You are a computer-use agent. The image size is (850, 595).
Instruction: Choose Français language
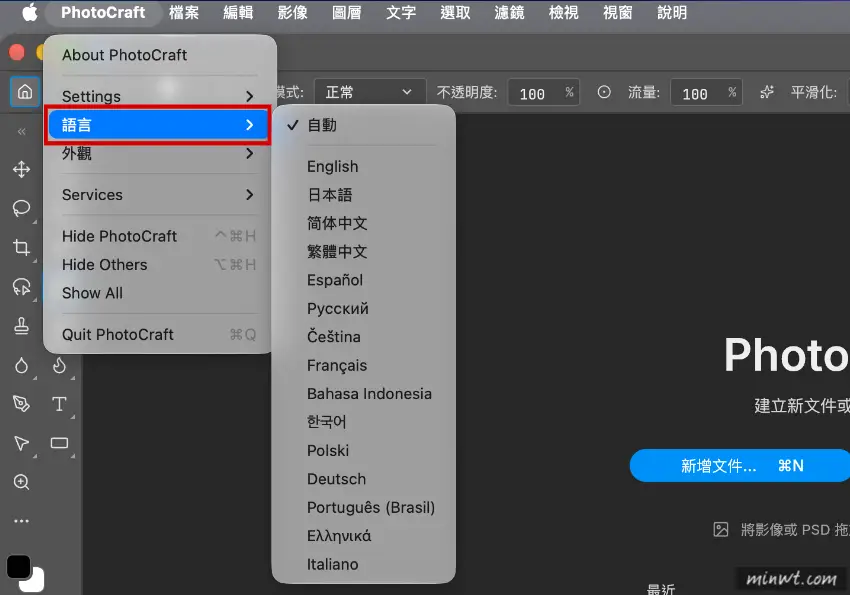[363, 365]
